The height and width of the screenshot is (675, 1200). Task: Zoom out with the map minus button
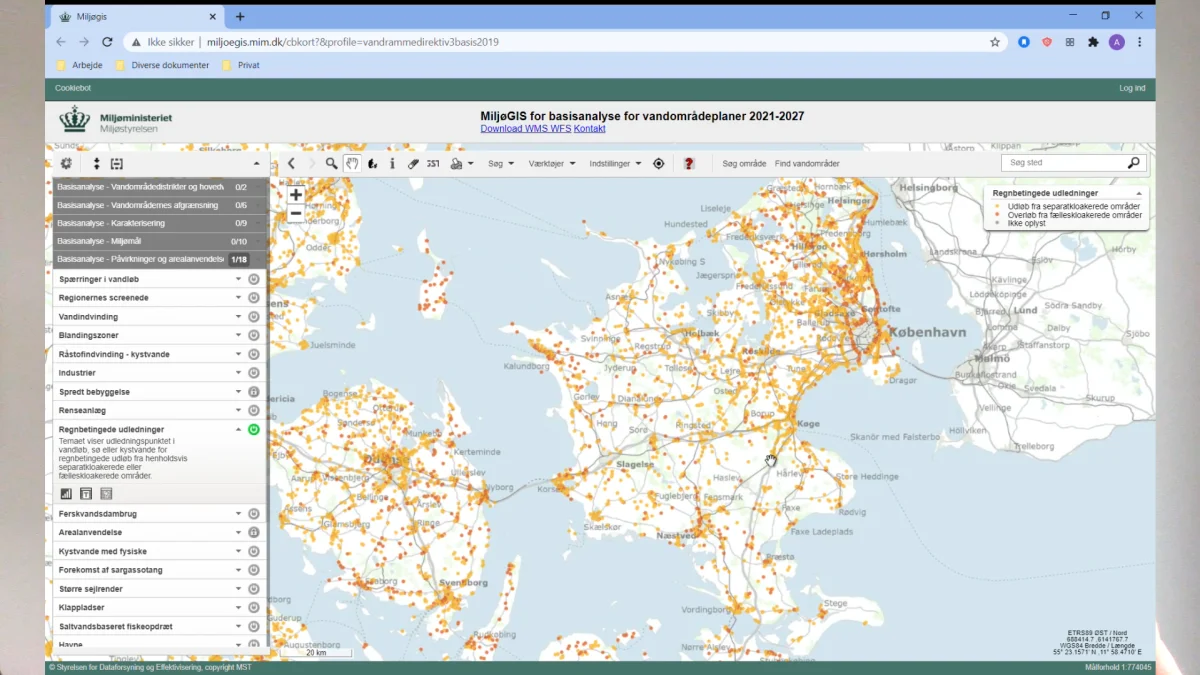[296, 213]
